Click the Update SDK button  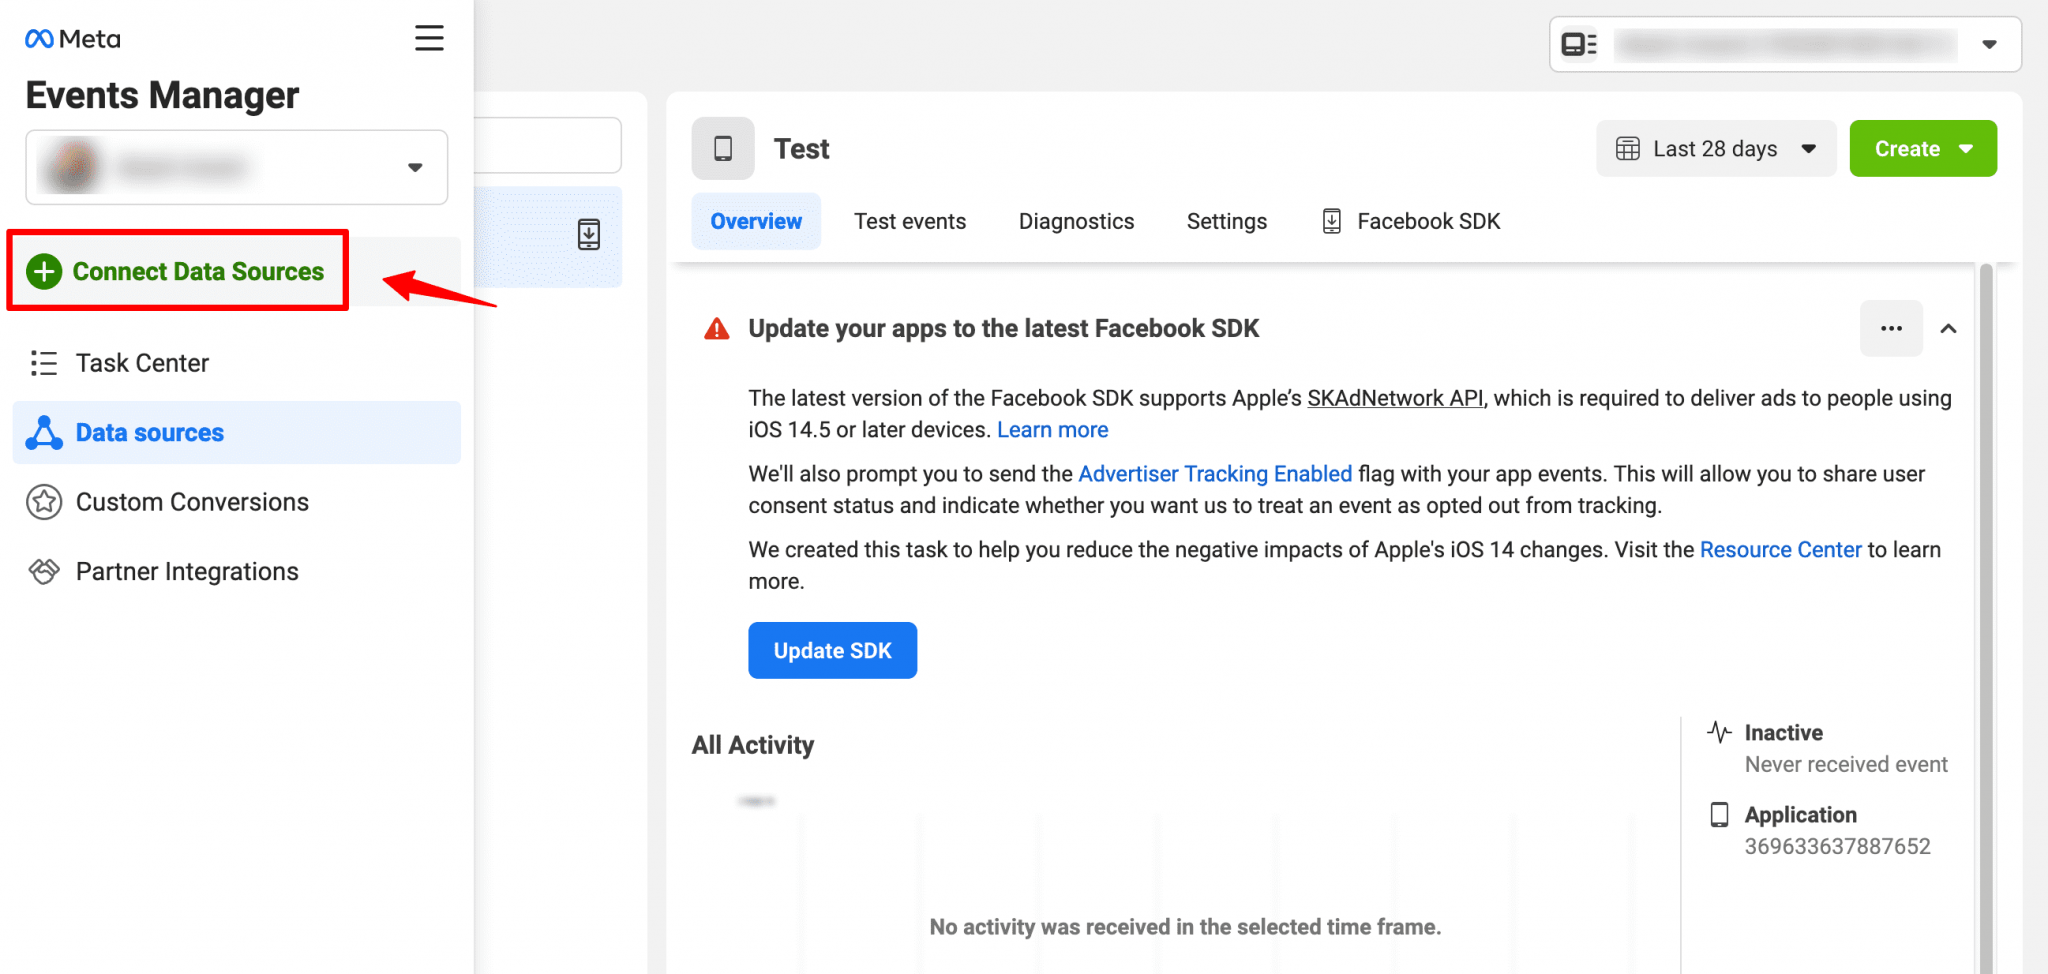point(832,650)
